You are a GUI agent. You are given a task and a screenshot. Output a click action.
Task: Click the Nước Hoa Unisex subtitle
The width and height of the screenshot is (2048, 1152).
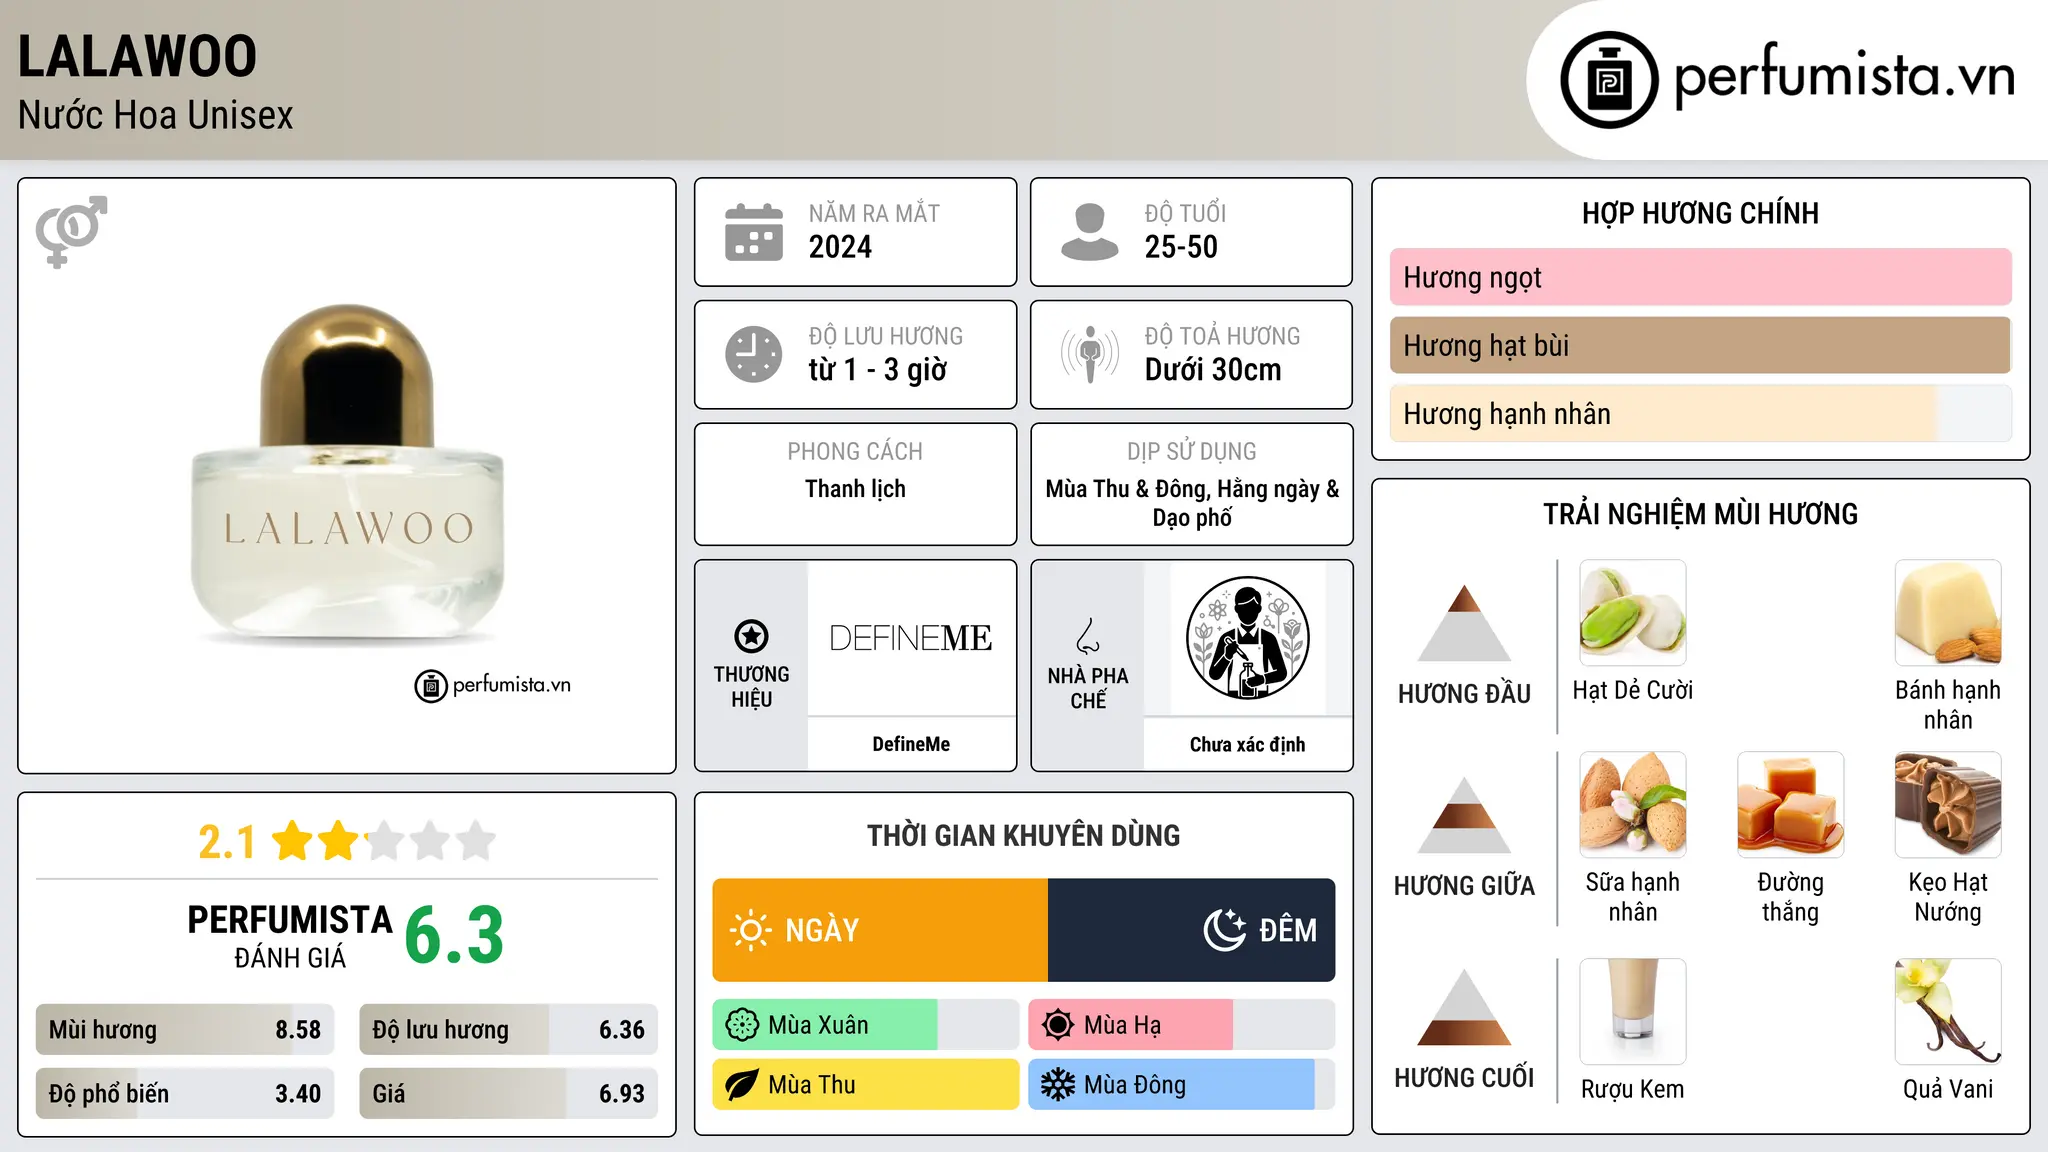[155, 116]
